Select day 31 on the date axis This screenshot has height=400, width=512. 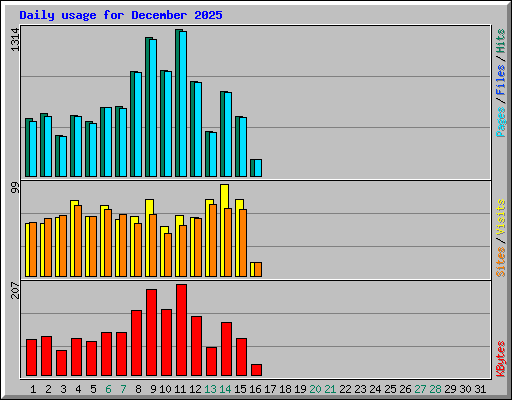pyautogui.click(x=480, y=389)
